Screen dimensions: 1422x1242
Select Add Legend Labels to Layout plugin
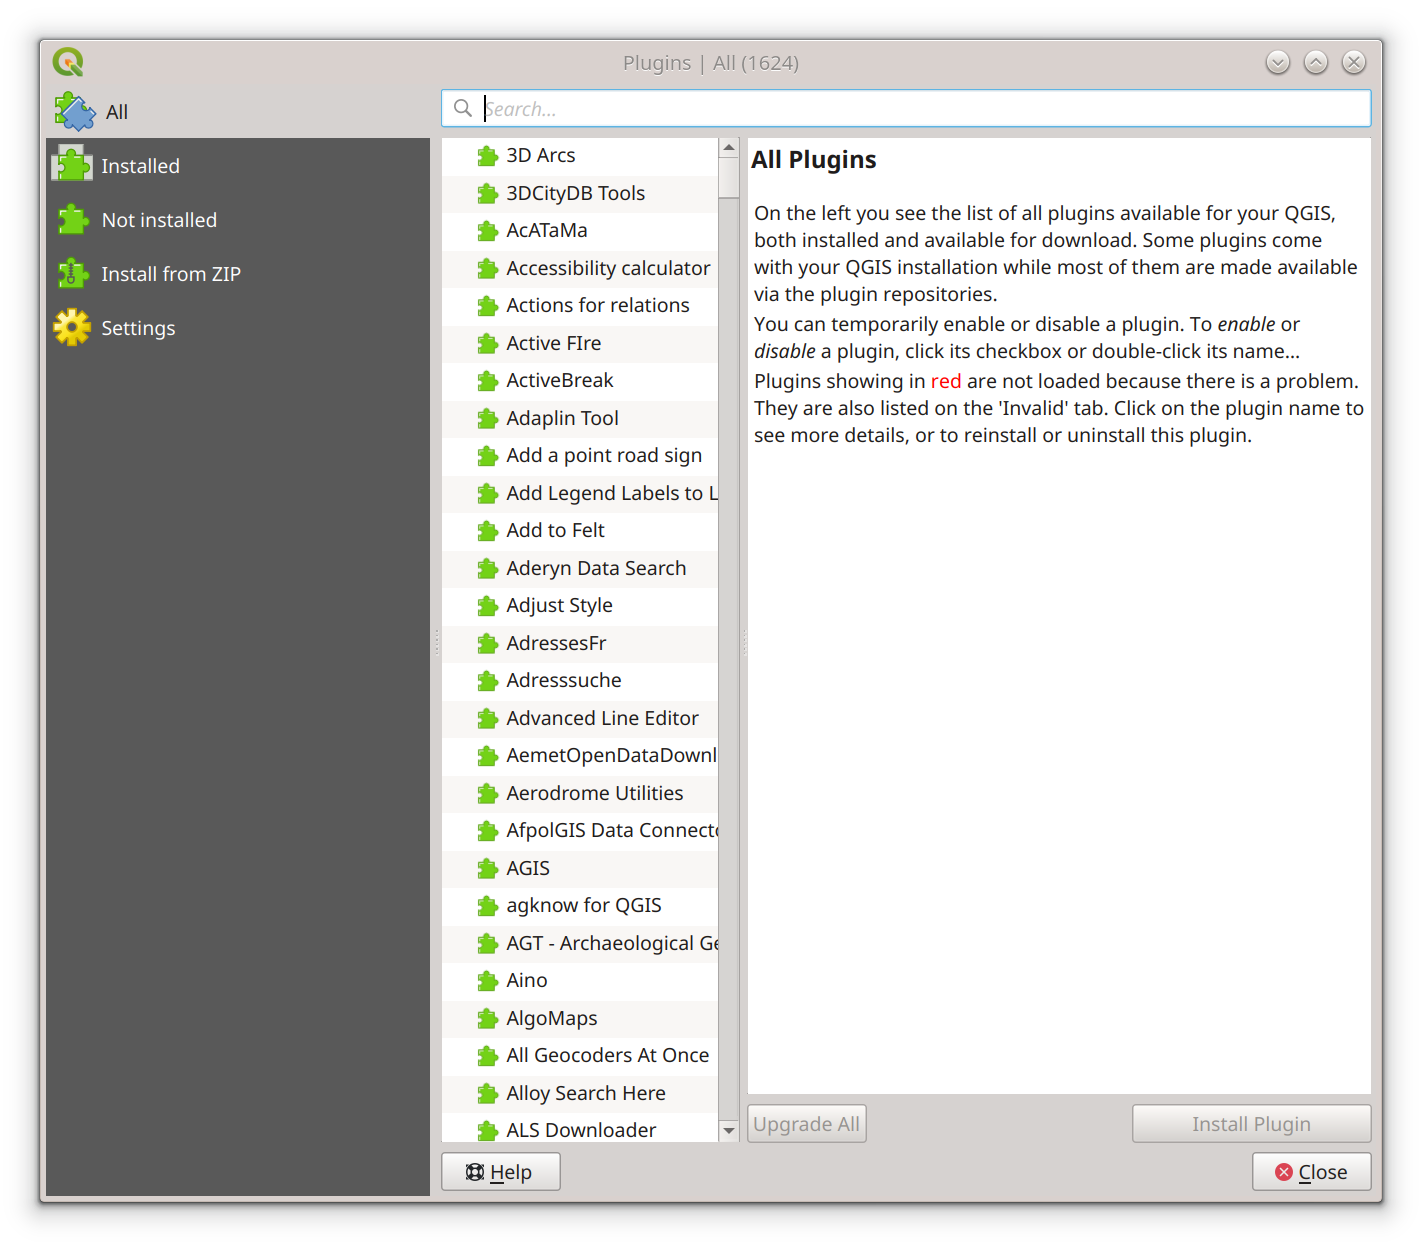coord(580,493)
